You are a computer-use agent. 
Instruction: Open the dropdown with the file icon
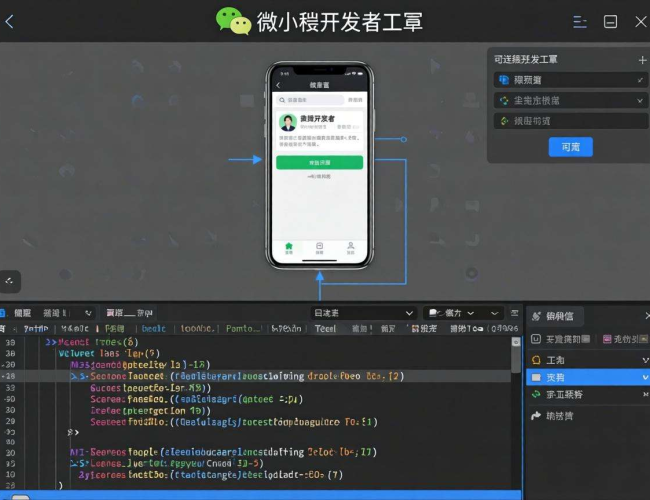tap(451, 313)
